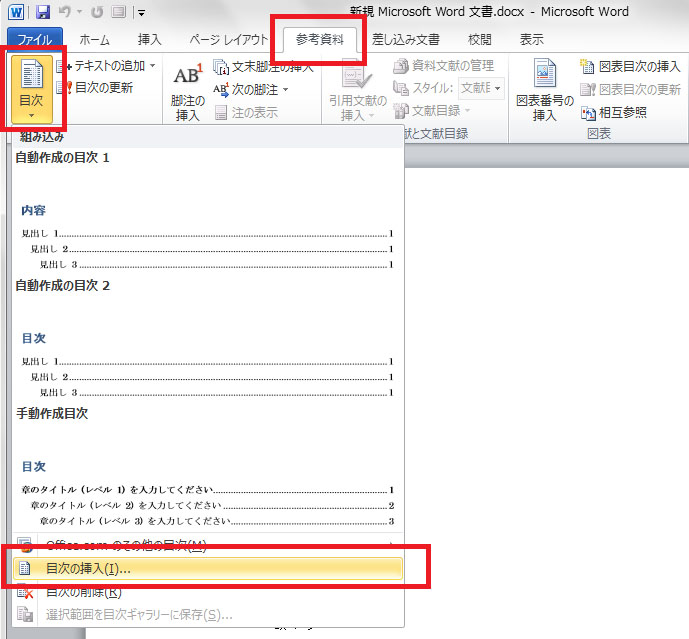Click the Undo arrow in Quick Access toolbar

(65, 12)
